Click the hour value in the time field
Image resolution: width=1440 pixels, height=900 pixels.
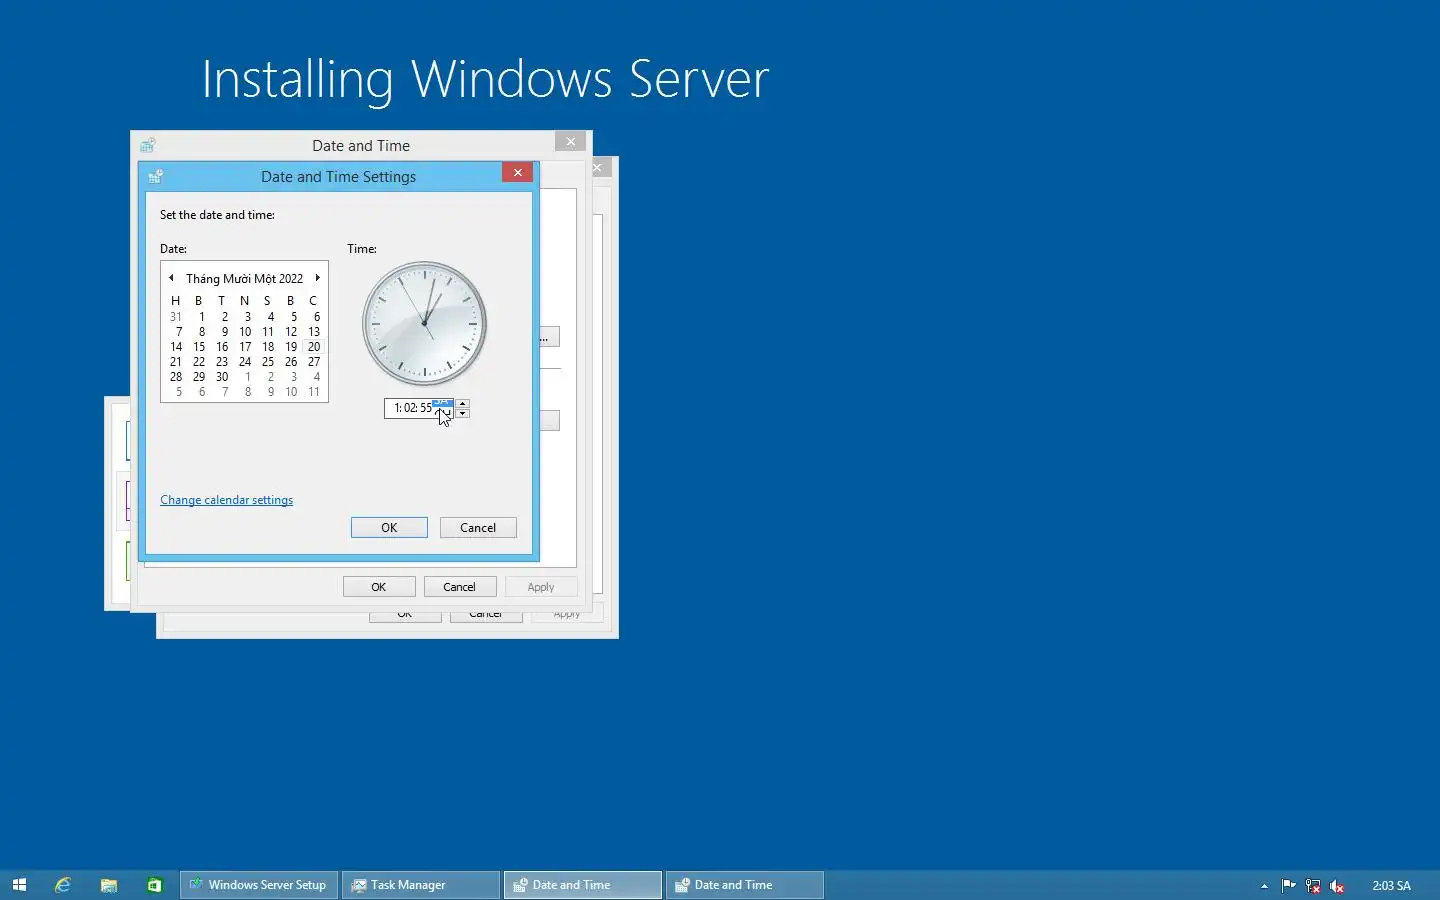397,408
